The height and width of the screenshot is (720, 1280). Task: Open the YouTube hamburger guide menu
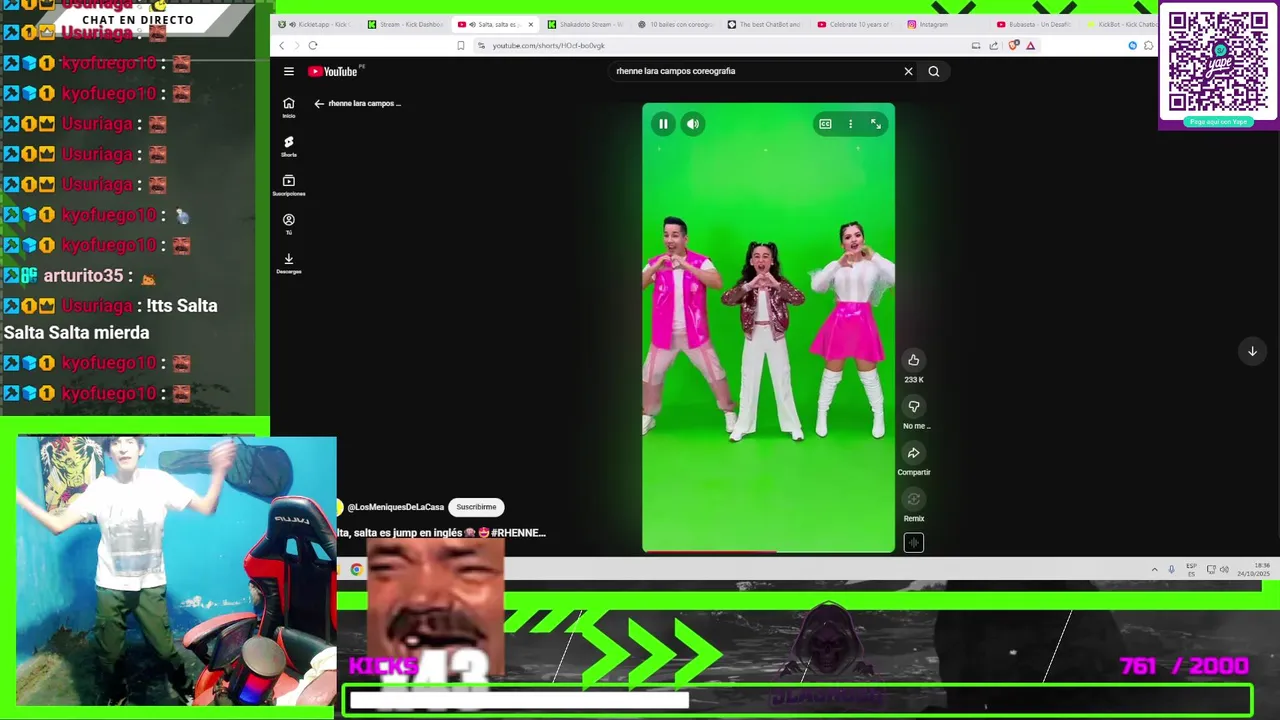(288, 71)
